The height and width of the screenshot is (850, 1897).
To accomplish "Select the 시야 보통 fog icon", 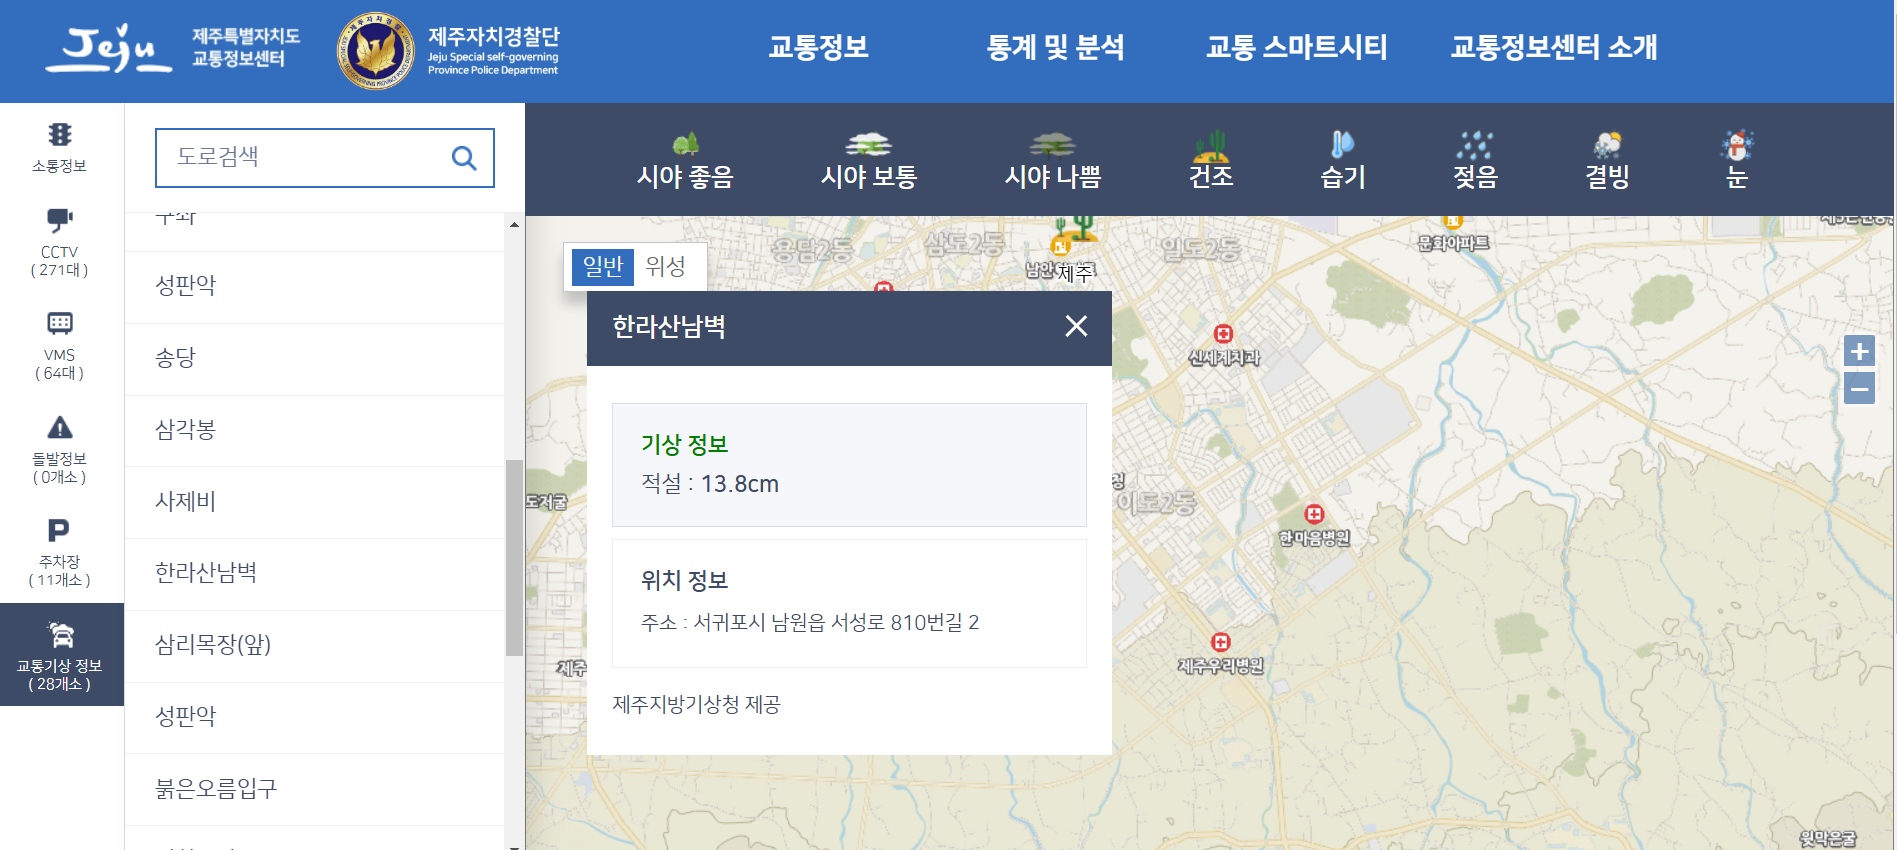I will coord(868,144).
